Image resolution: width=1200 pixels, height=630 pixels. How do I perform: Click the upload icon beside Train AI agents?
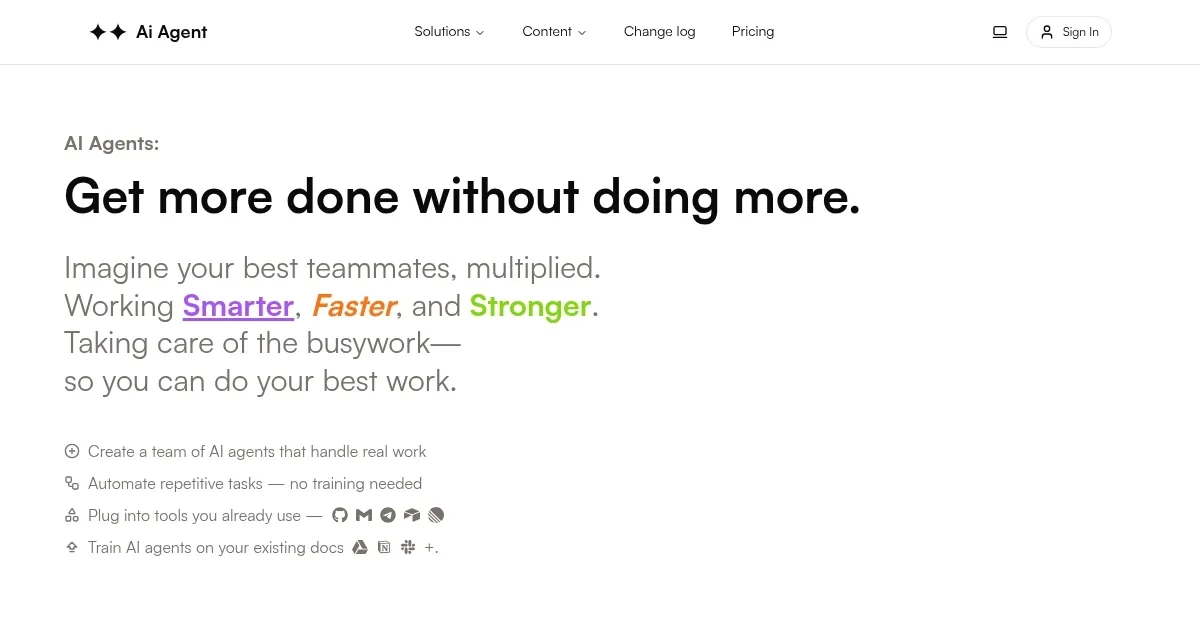72,547
